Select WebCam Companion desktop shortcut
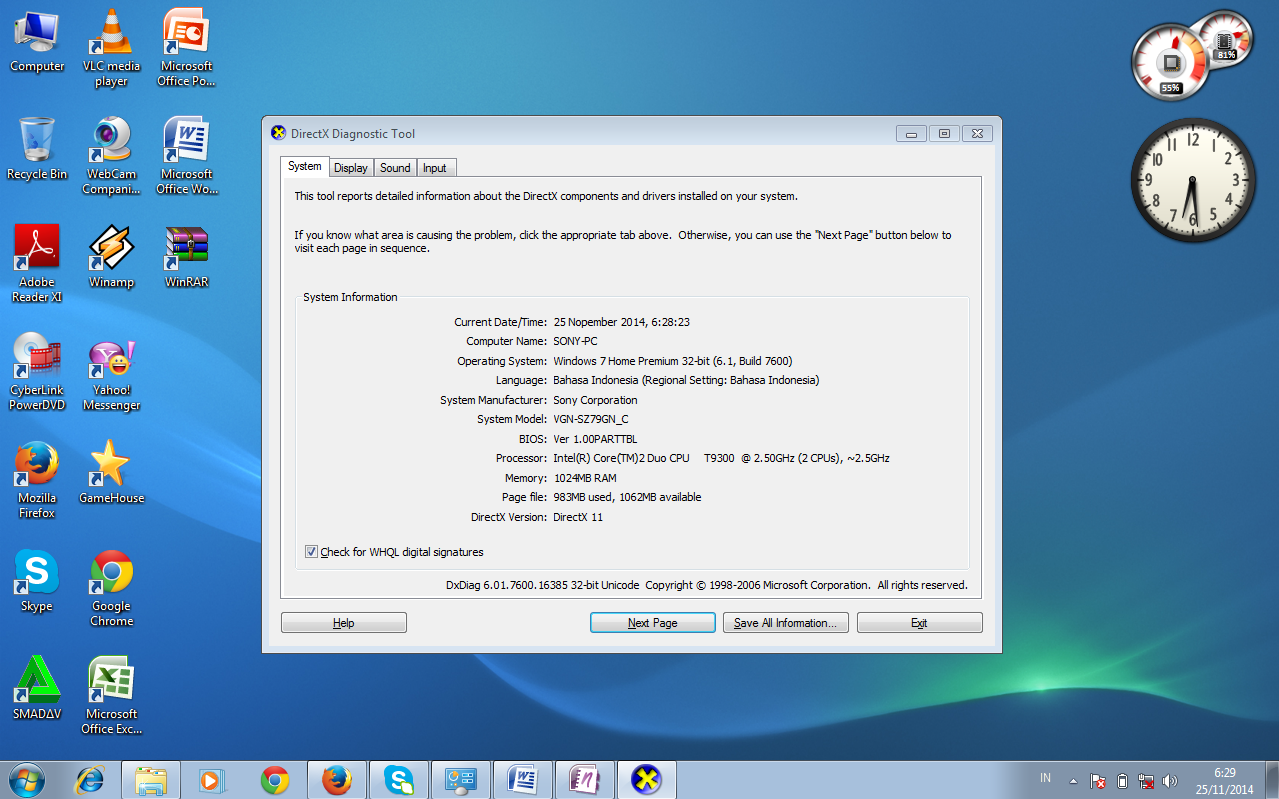 (111, 156)
